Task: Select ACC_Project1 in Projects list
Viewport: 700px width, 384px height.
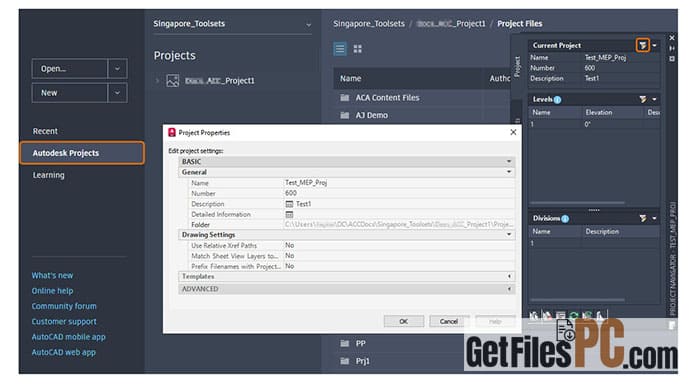Action: 220,80
